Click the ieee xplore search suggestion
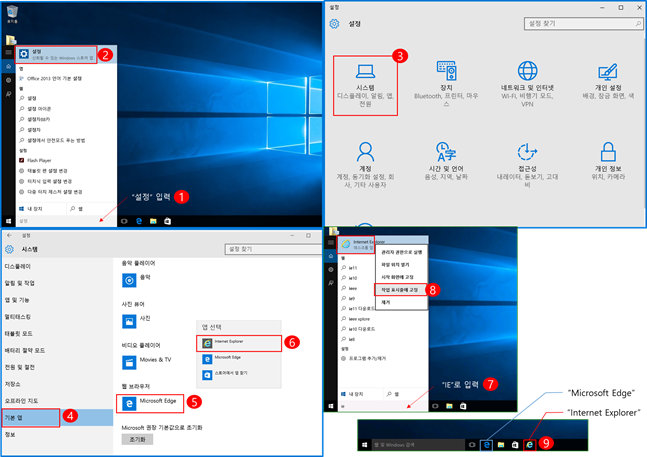This screenshot has height=457, width=647. coord(358,319)
